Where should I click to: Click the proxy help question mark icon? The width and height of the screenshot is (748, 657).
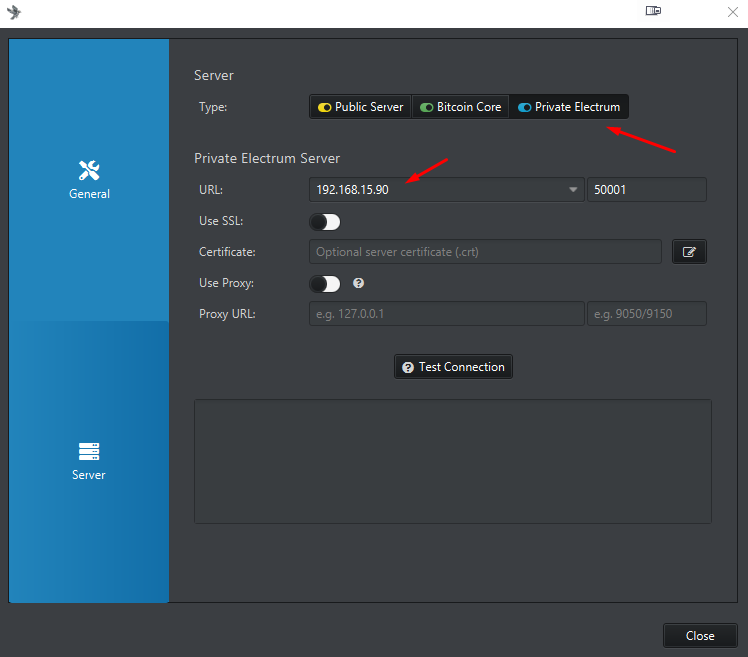(x=358, y=283)
